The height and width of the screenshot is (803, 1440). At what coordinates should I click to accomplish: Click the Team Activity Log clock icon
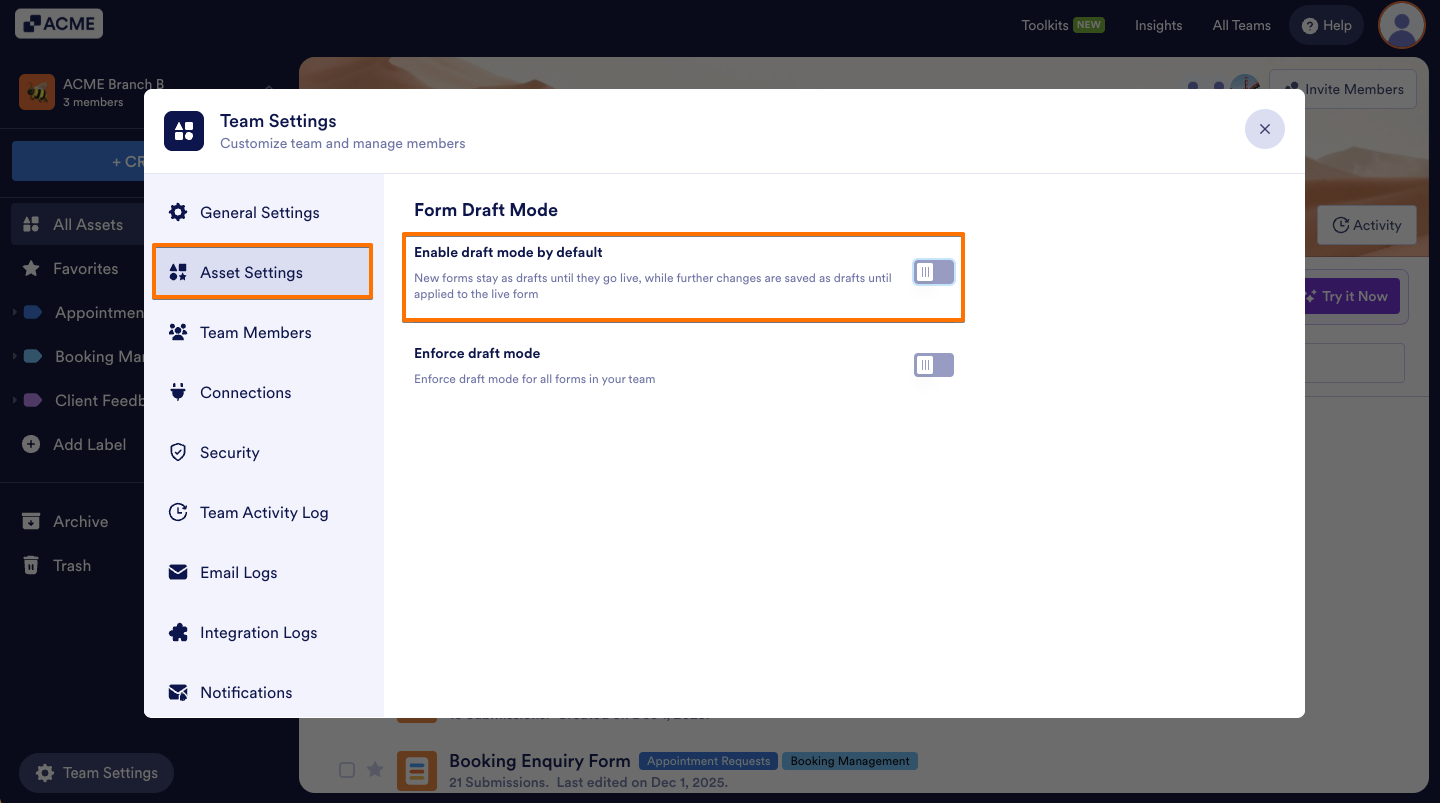pos(178,512)
